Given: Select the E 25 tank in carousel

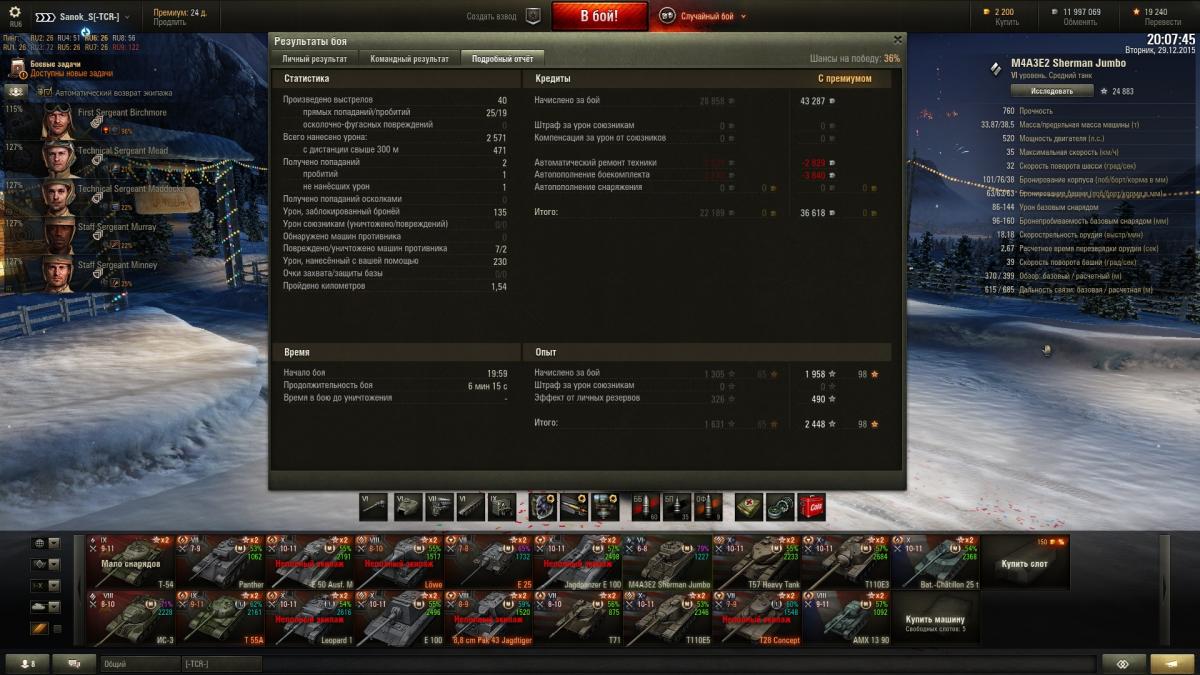Looking at the screenshot, I should [x=487, y=563].
